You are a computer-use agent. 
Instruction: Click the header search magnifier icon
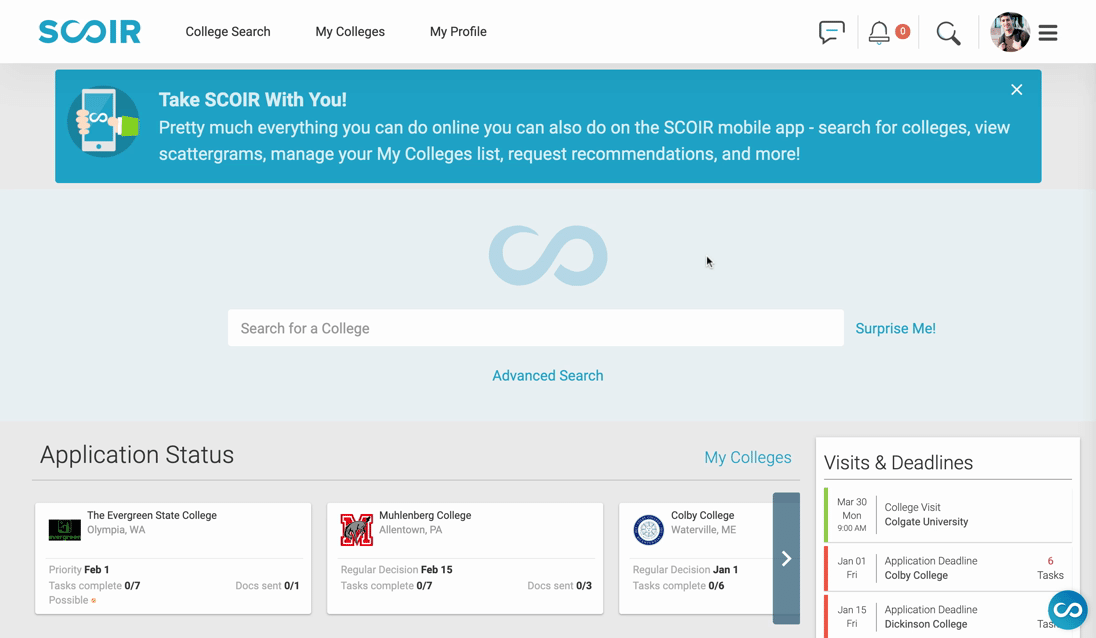949,33
